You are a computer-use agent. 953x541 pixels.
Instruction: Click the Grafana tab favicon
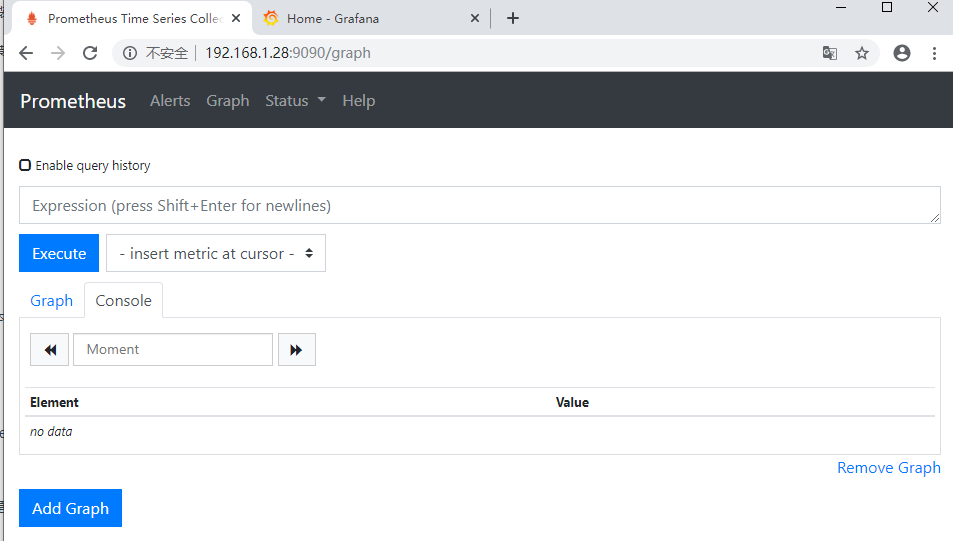[271, 18]
